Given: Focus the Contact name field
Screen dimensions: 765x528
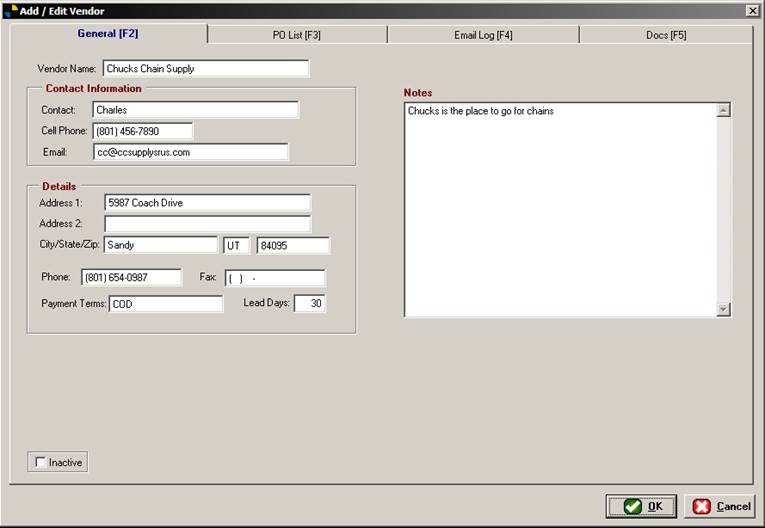Looking at the screenshot, I should pos(195,110).
